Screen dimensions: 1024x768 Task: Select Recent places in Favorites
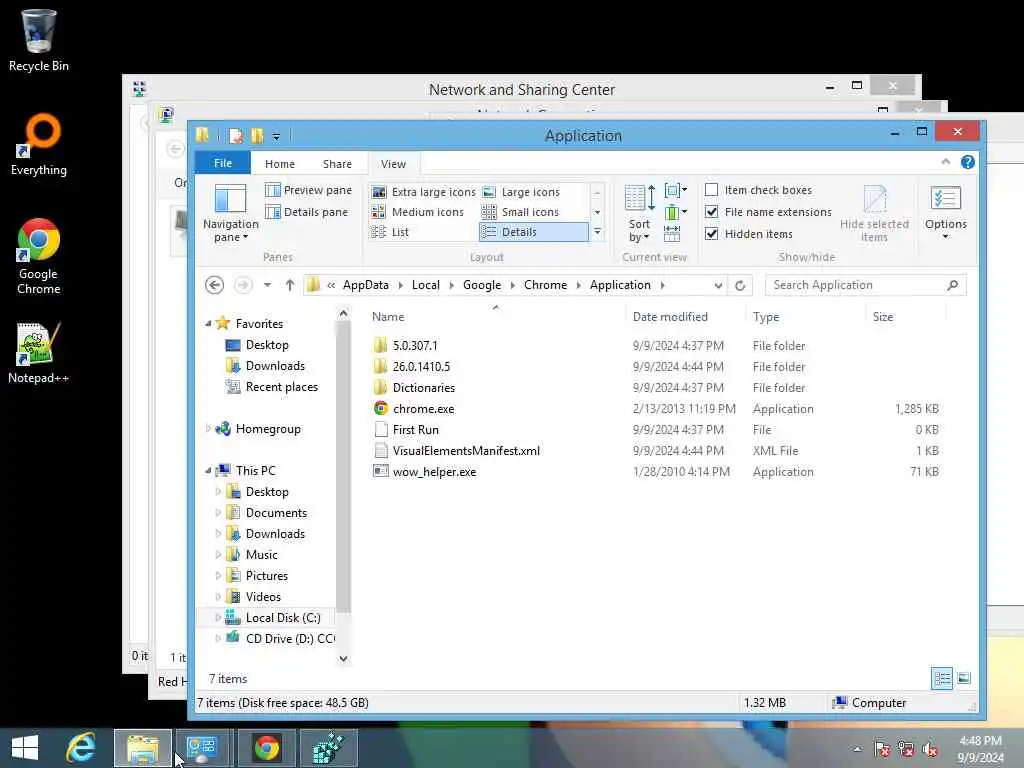pos(281,387)
